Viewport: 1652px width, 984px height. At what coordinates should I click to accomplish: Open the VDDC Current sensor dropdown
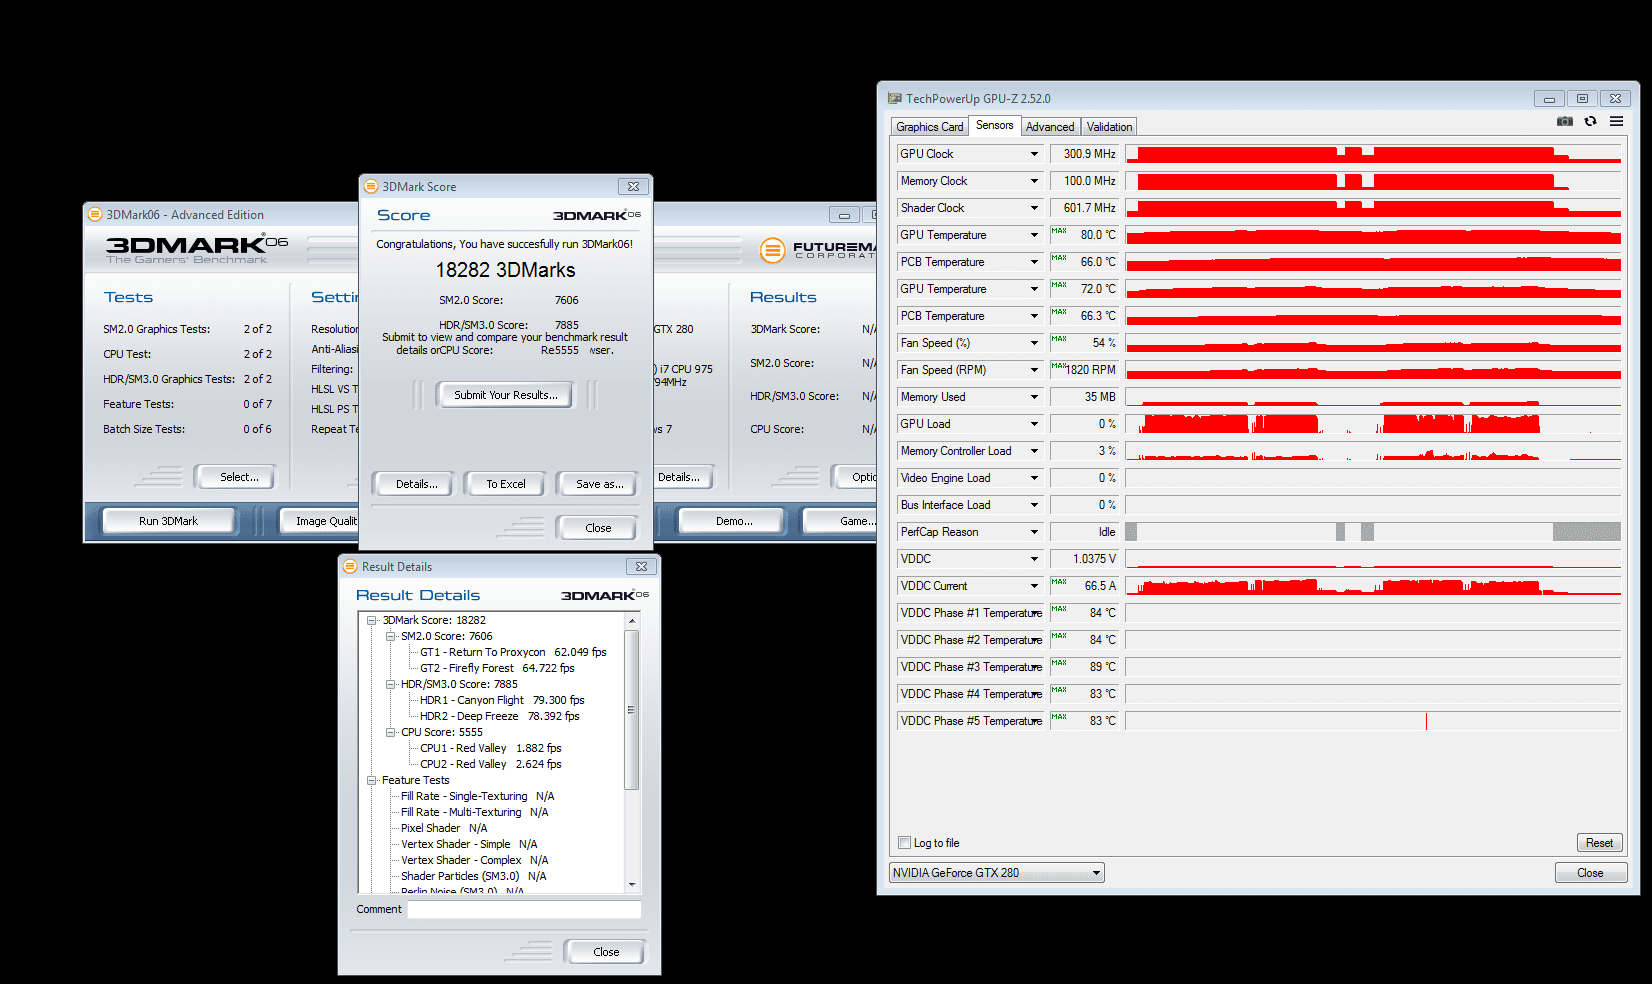point(1034,586)
